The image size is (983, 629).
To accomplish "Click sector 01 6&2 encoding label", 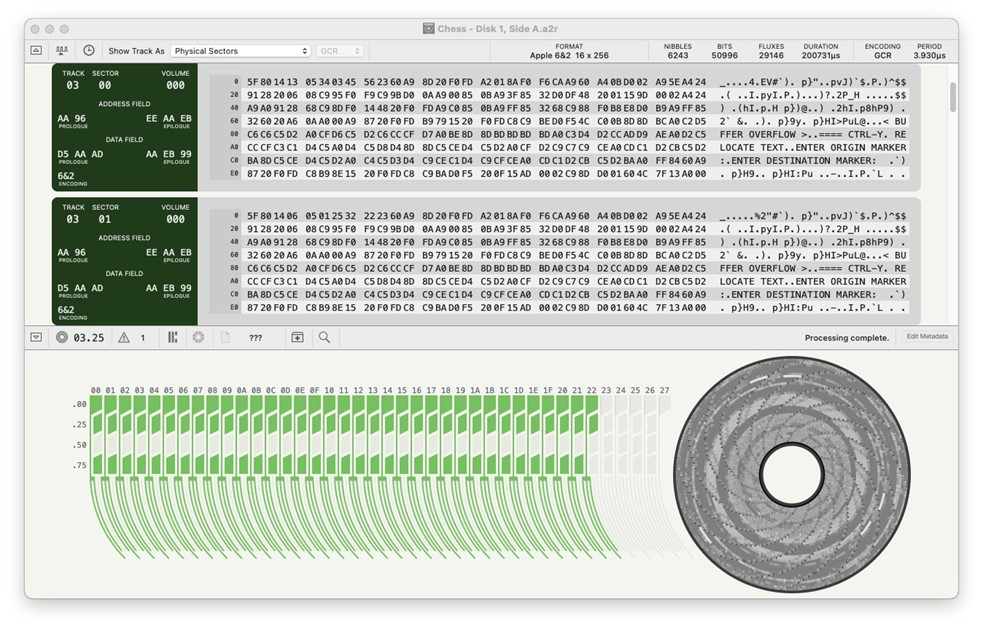I will [x=66, y=310].
